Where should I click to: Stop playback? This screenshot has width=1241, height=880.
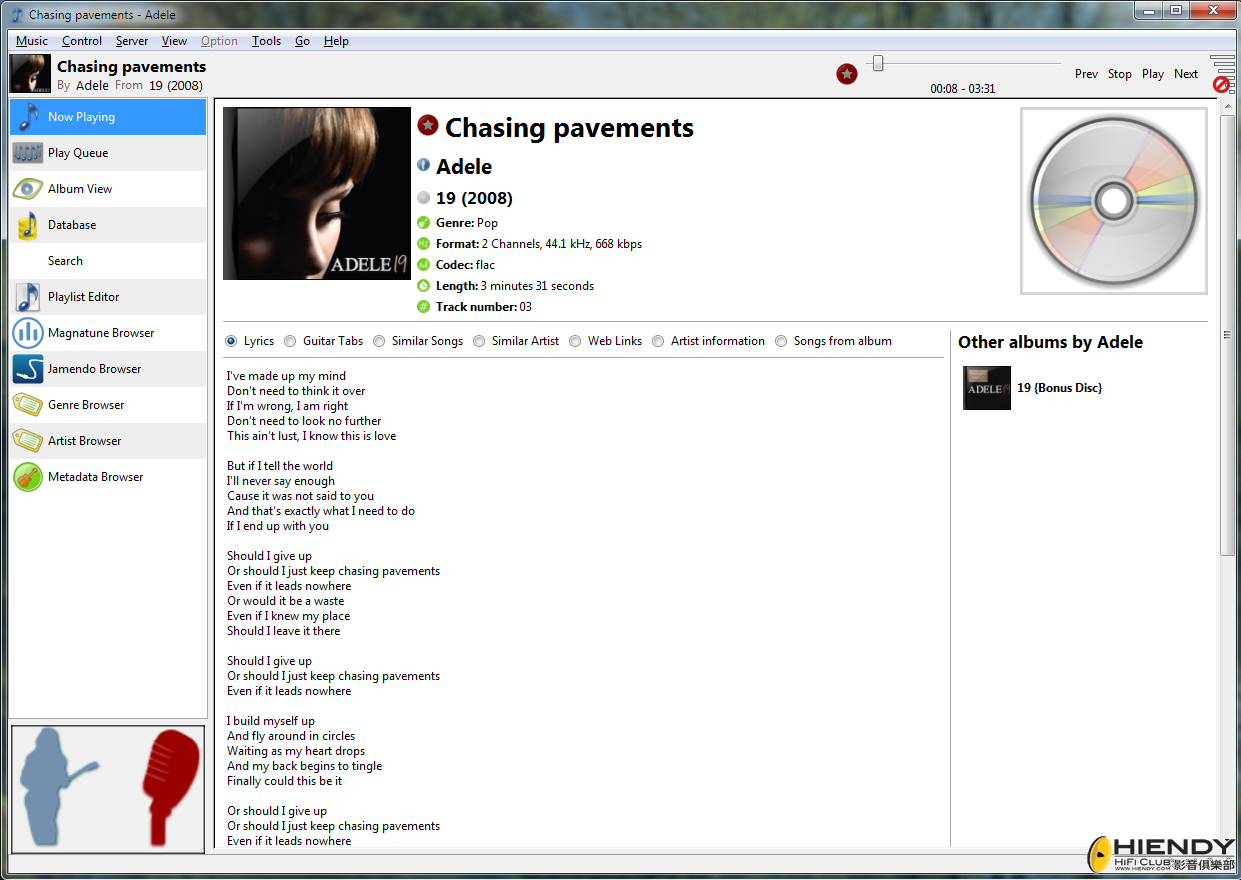1120,74
